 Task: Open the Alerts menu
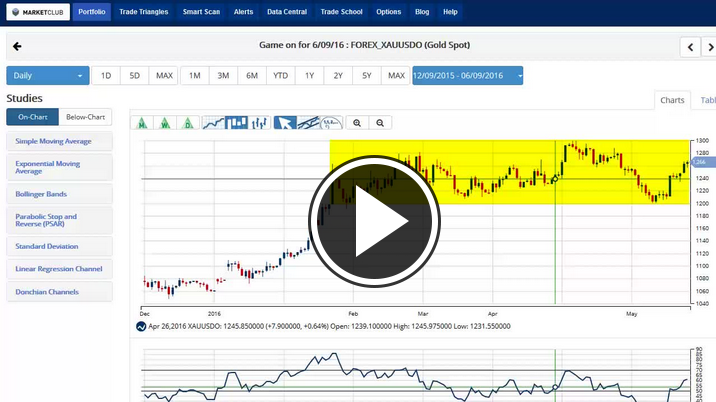[243, 12]
